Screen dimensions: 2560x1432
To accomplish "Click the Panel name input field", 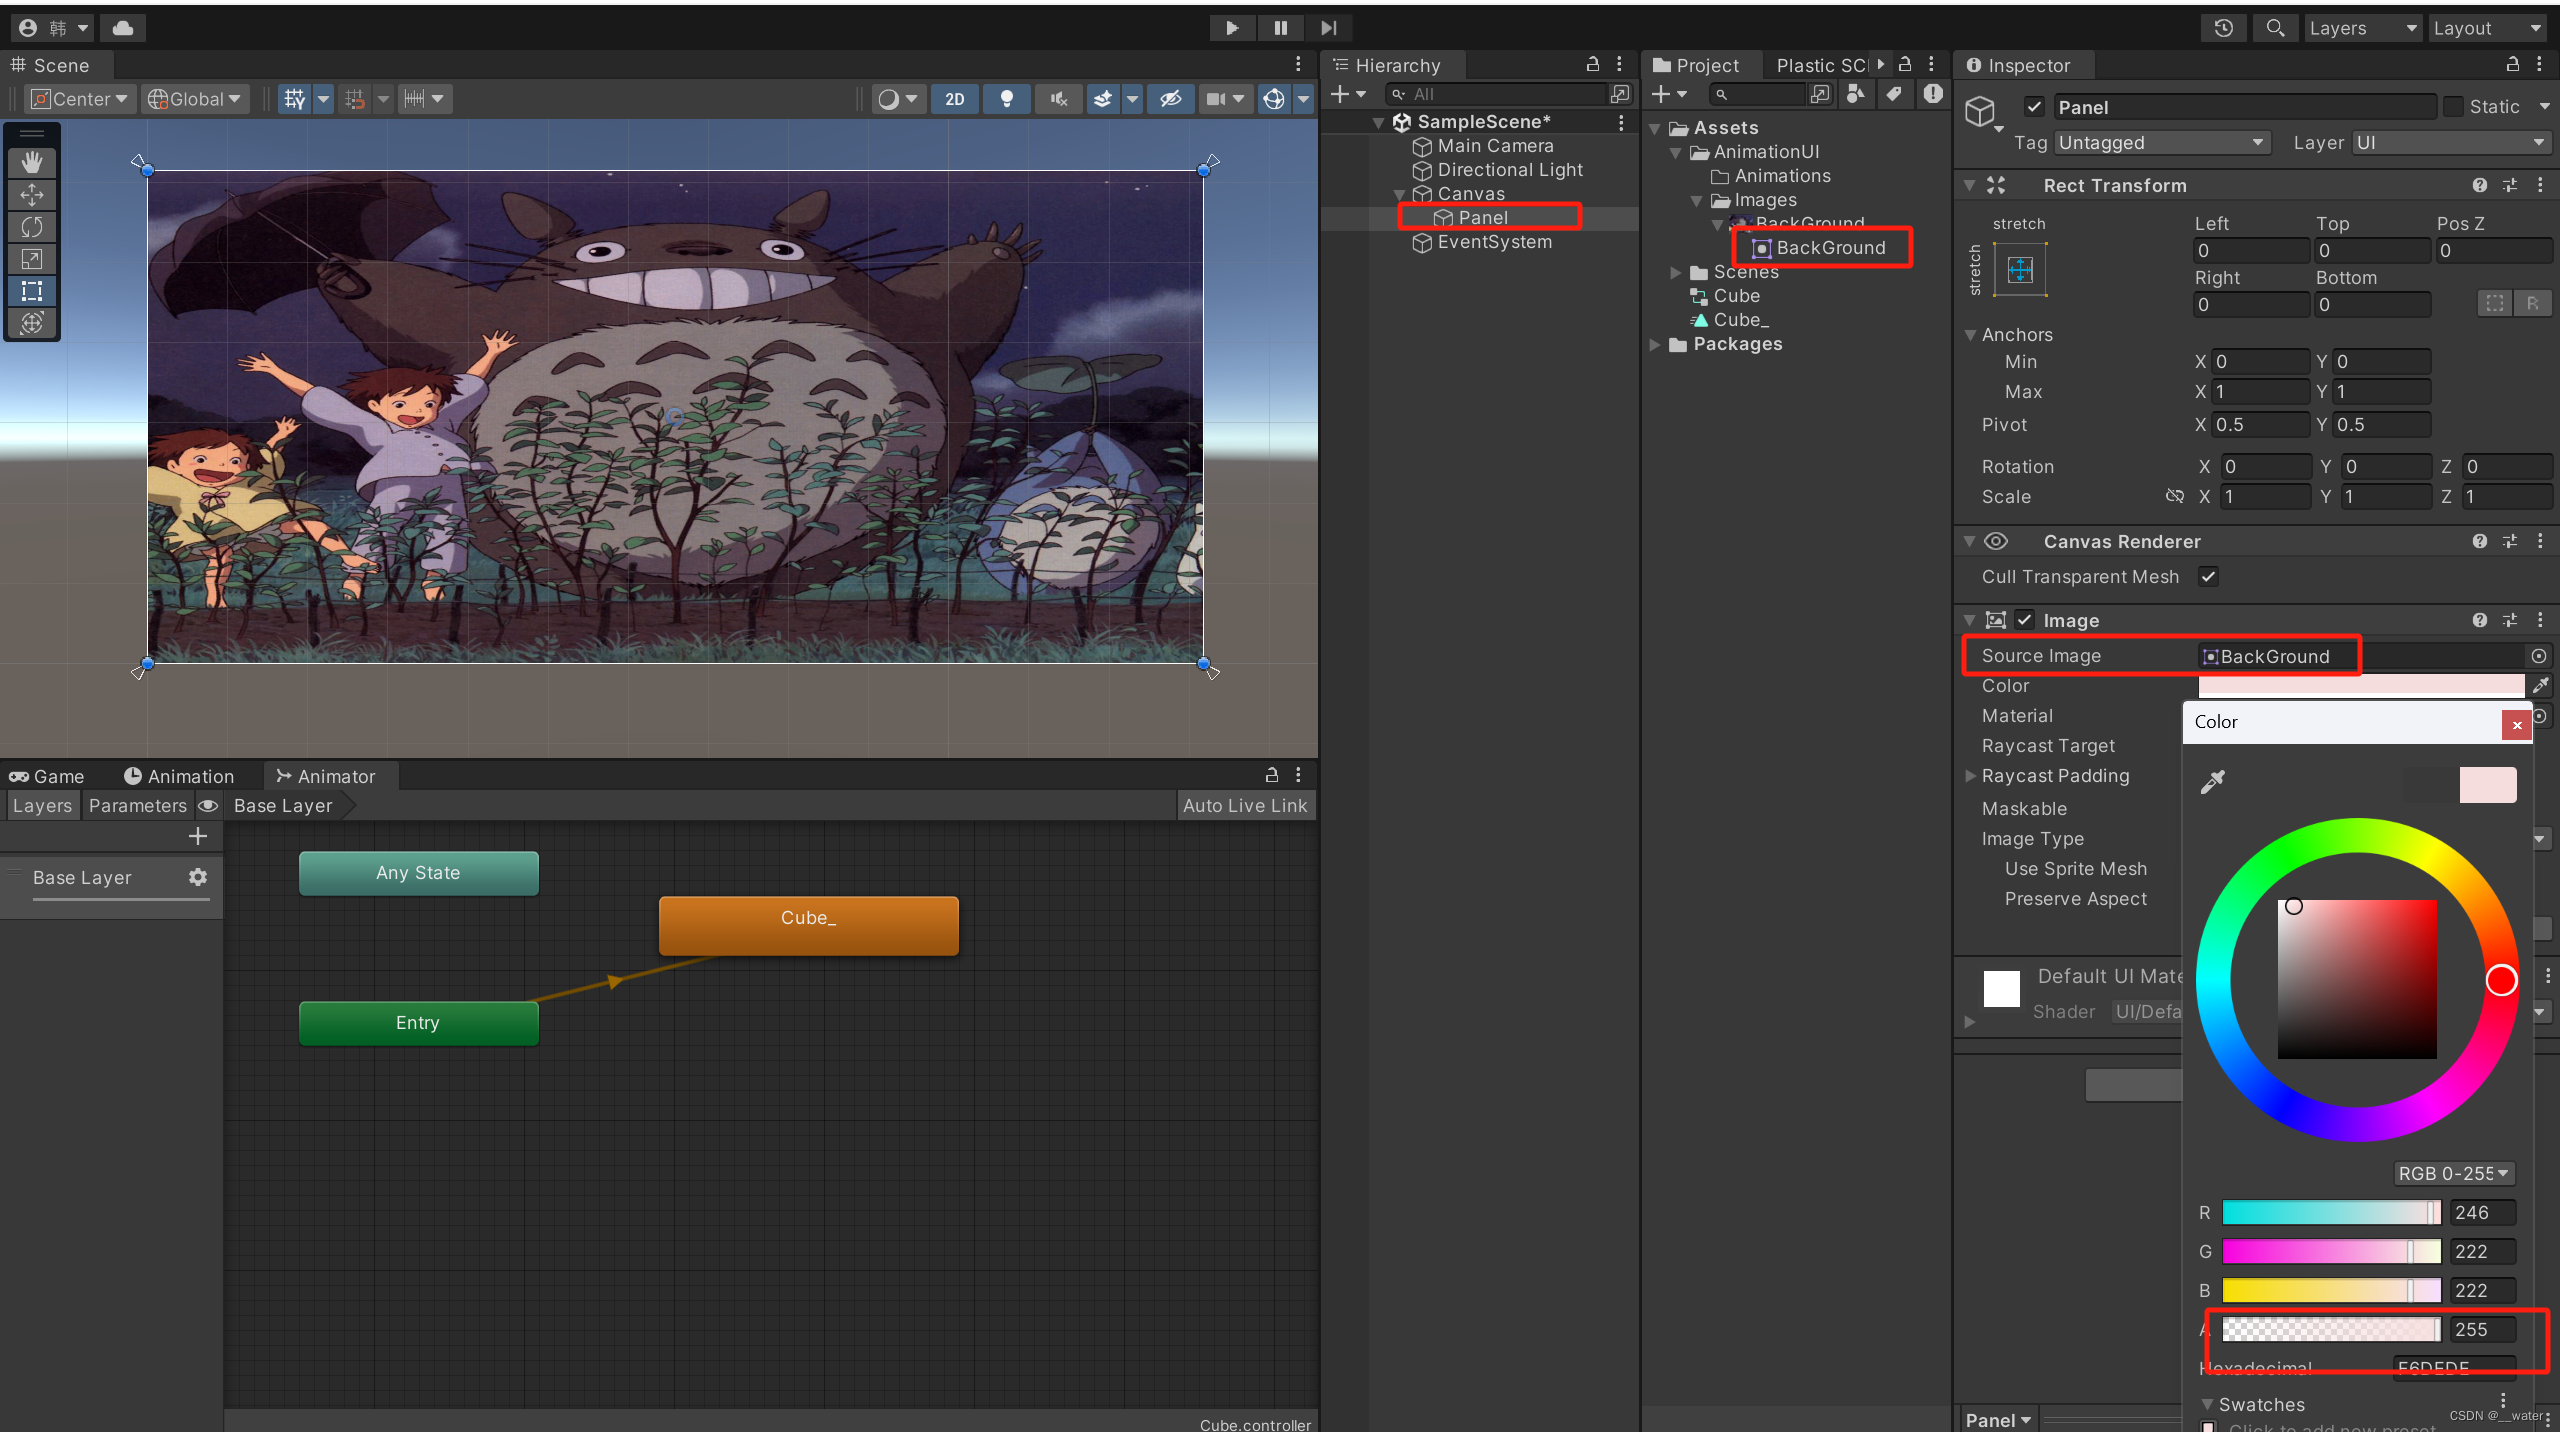I will 2244,107.
